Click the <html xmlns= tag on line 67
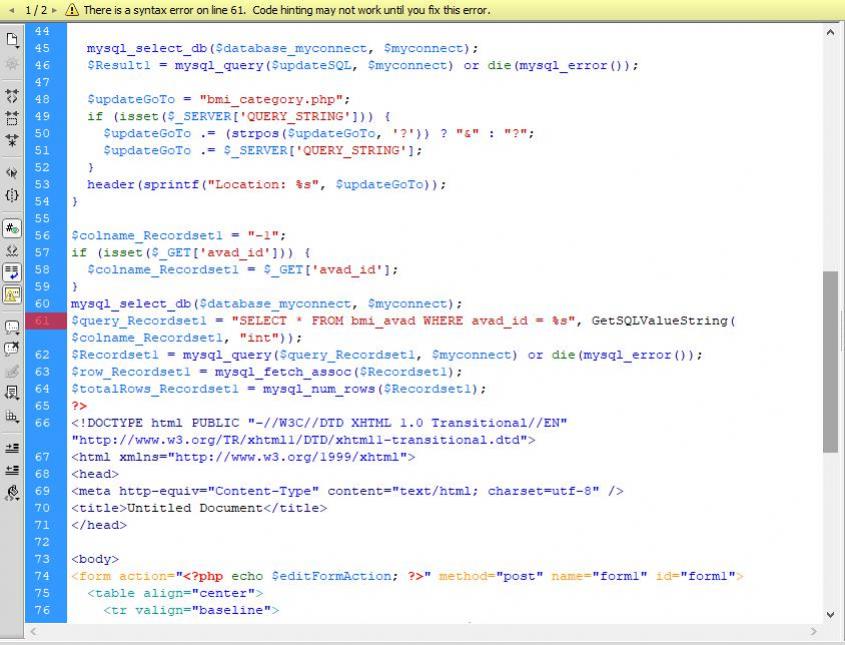 point(243,457)
